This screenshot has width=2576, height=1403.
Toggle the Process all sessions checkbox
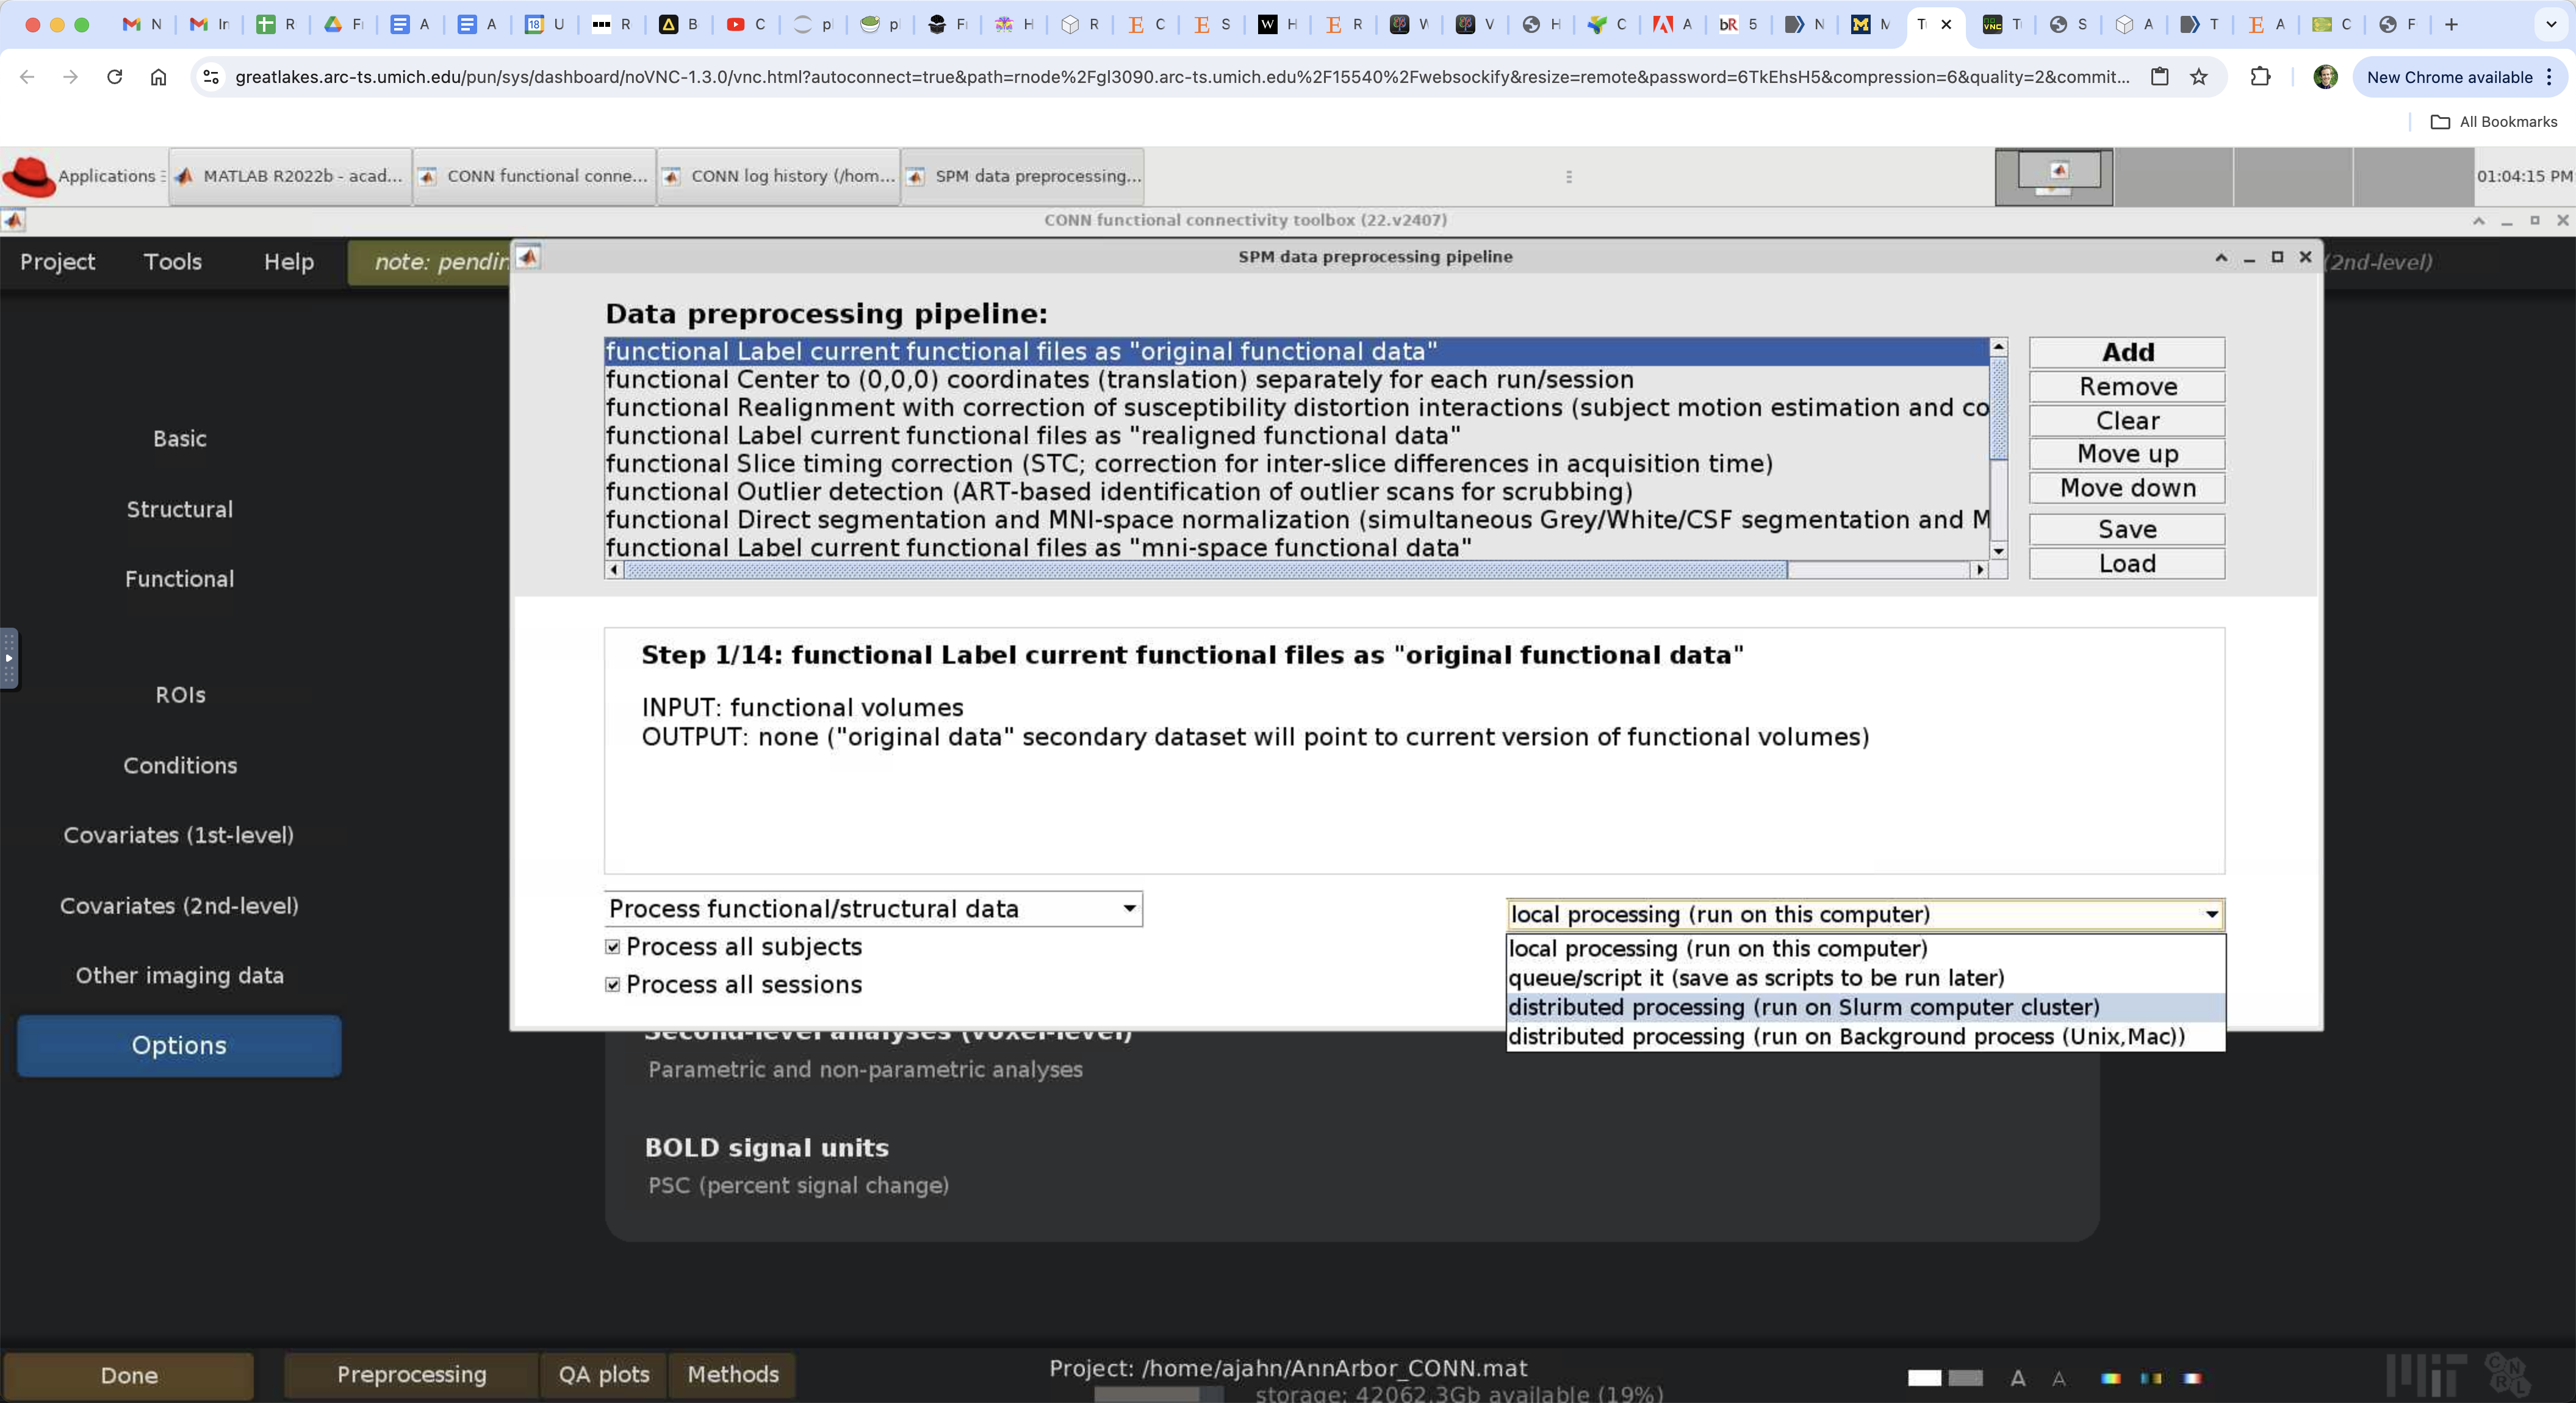coord(612,985)
